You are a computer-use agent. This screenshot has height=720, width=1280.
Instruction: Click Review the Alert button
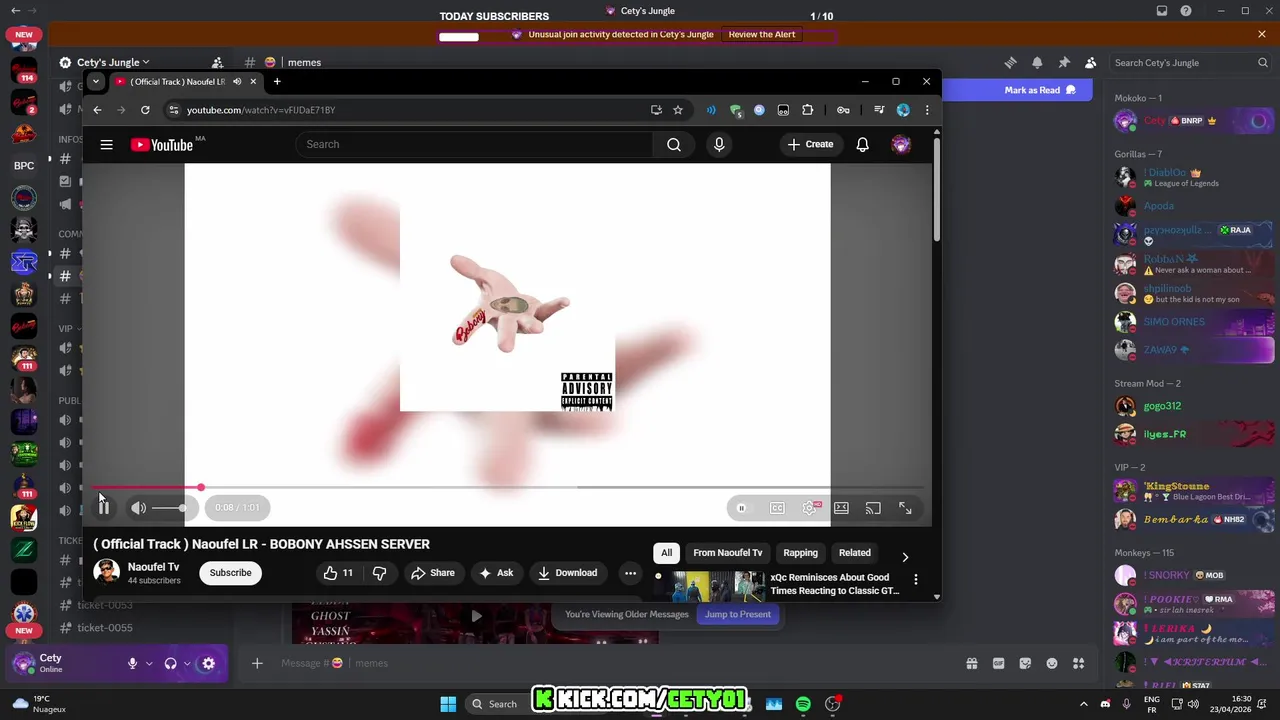coord(762,34)
